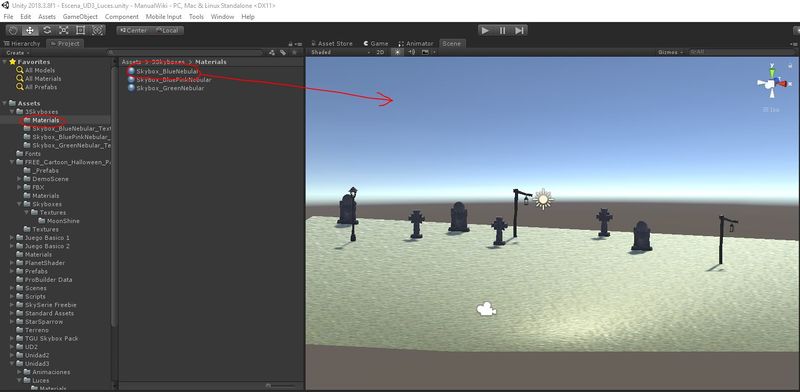The height and width of the screenshot is (392, 800).
Task: Click the Fonts folder icon
Action: coord(20,154)
